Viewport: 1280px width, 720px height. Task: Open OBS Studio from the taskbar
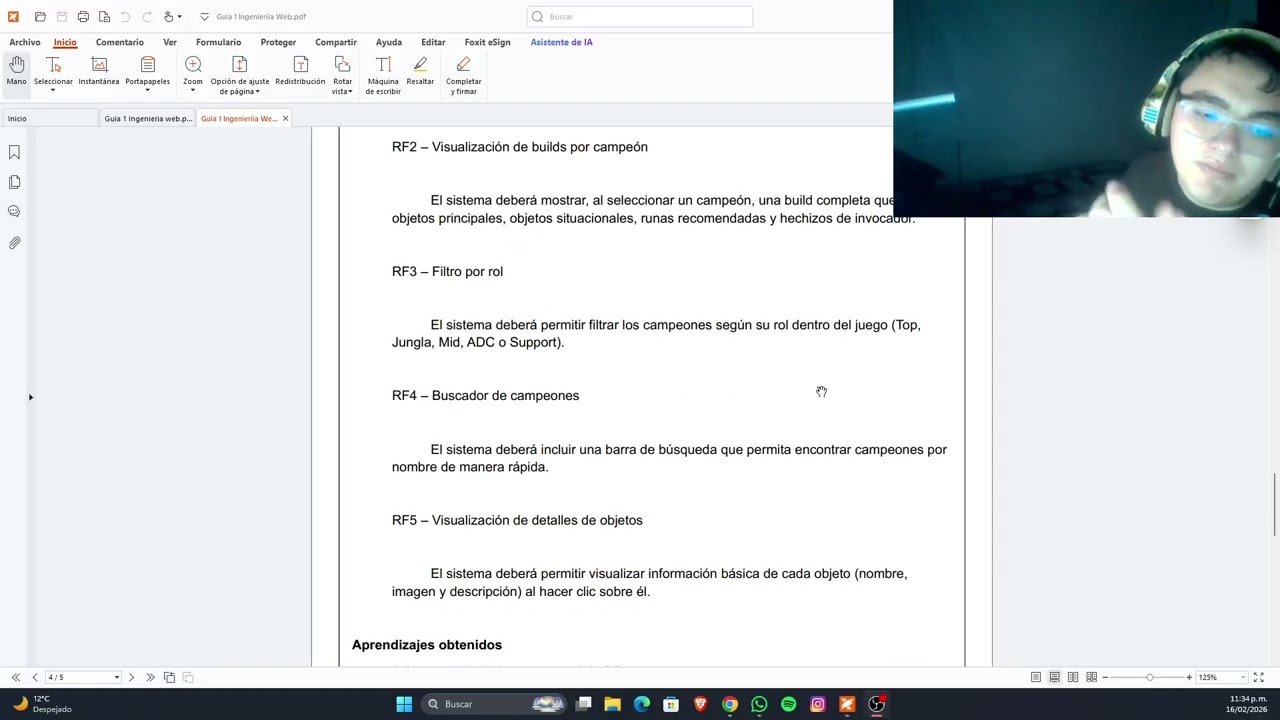pos(876,704)
